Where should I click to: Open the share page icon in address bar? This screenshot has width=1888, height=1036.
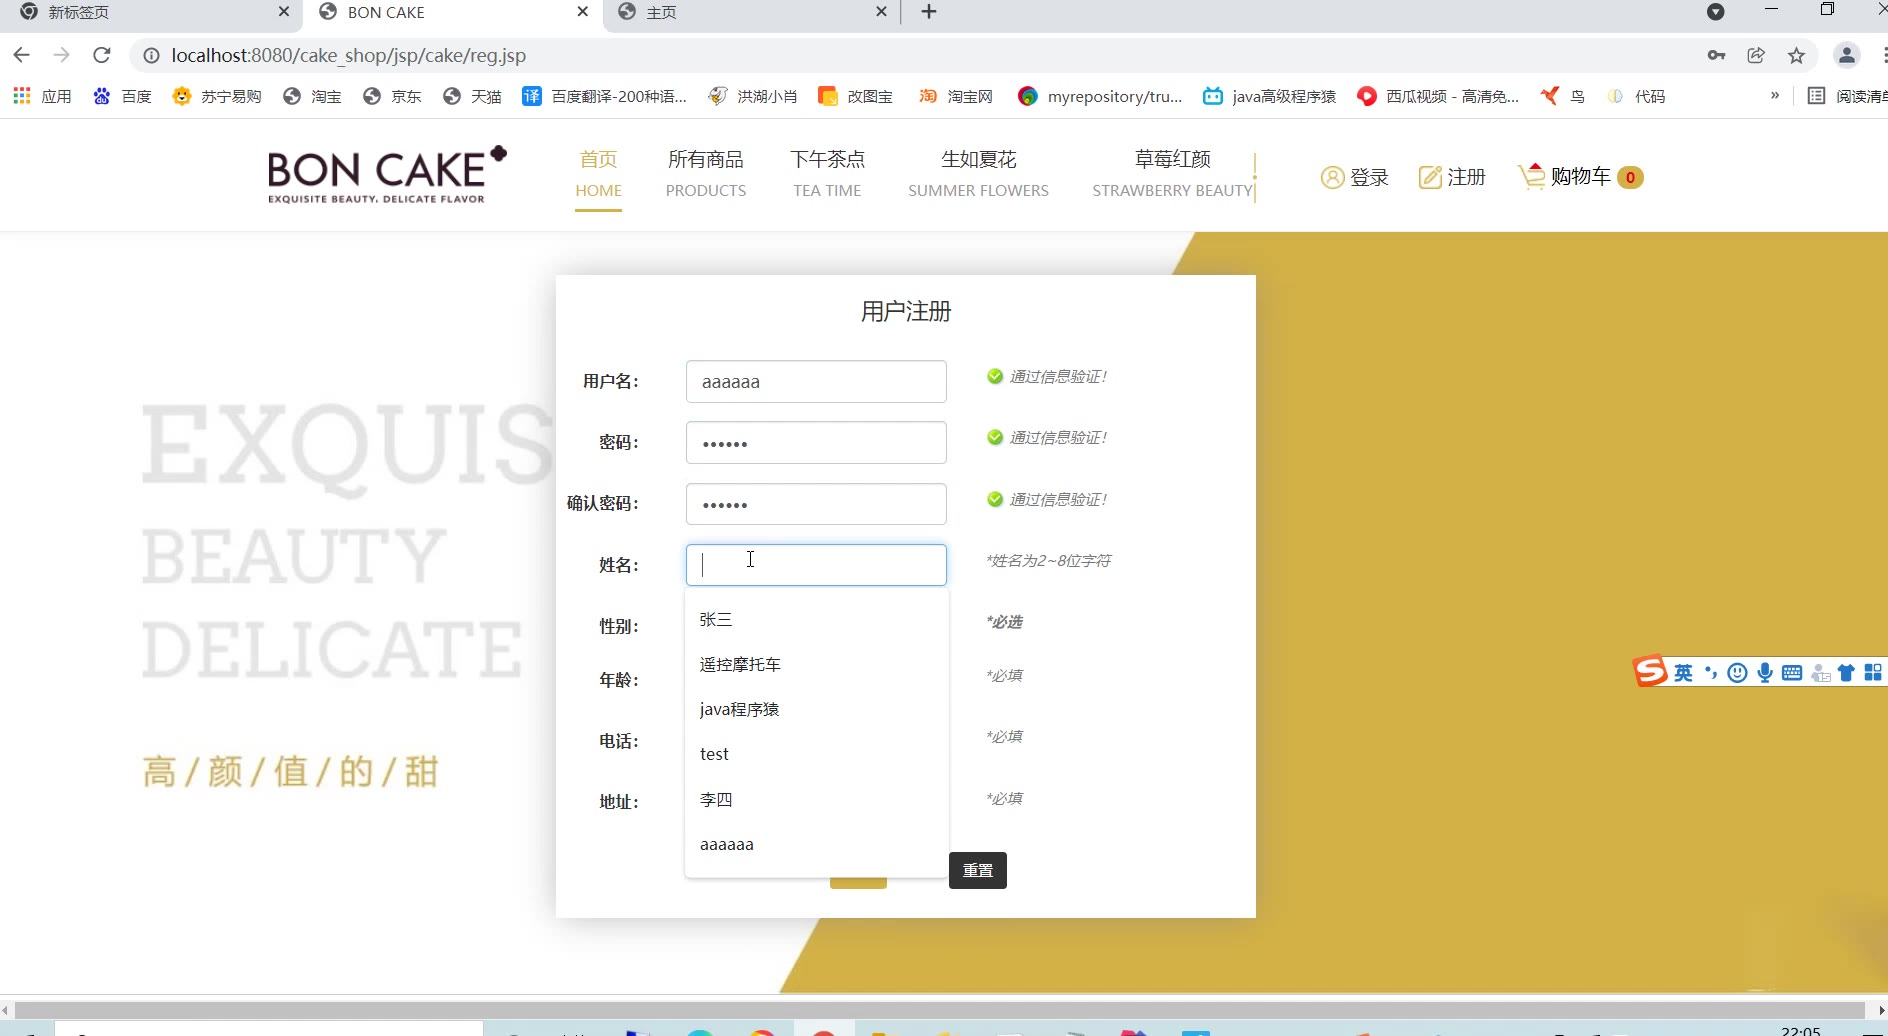[1756, 56]
